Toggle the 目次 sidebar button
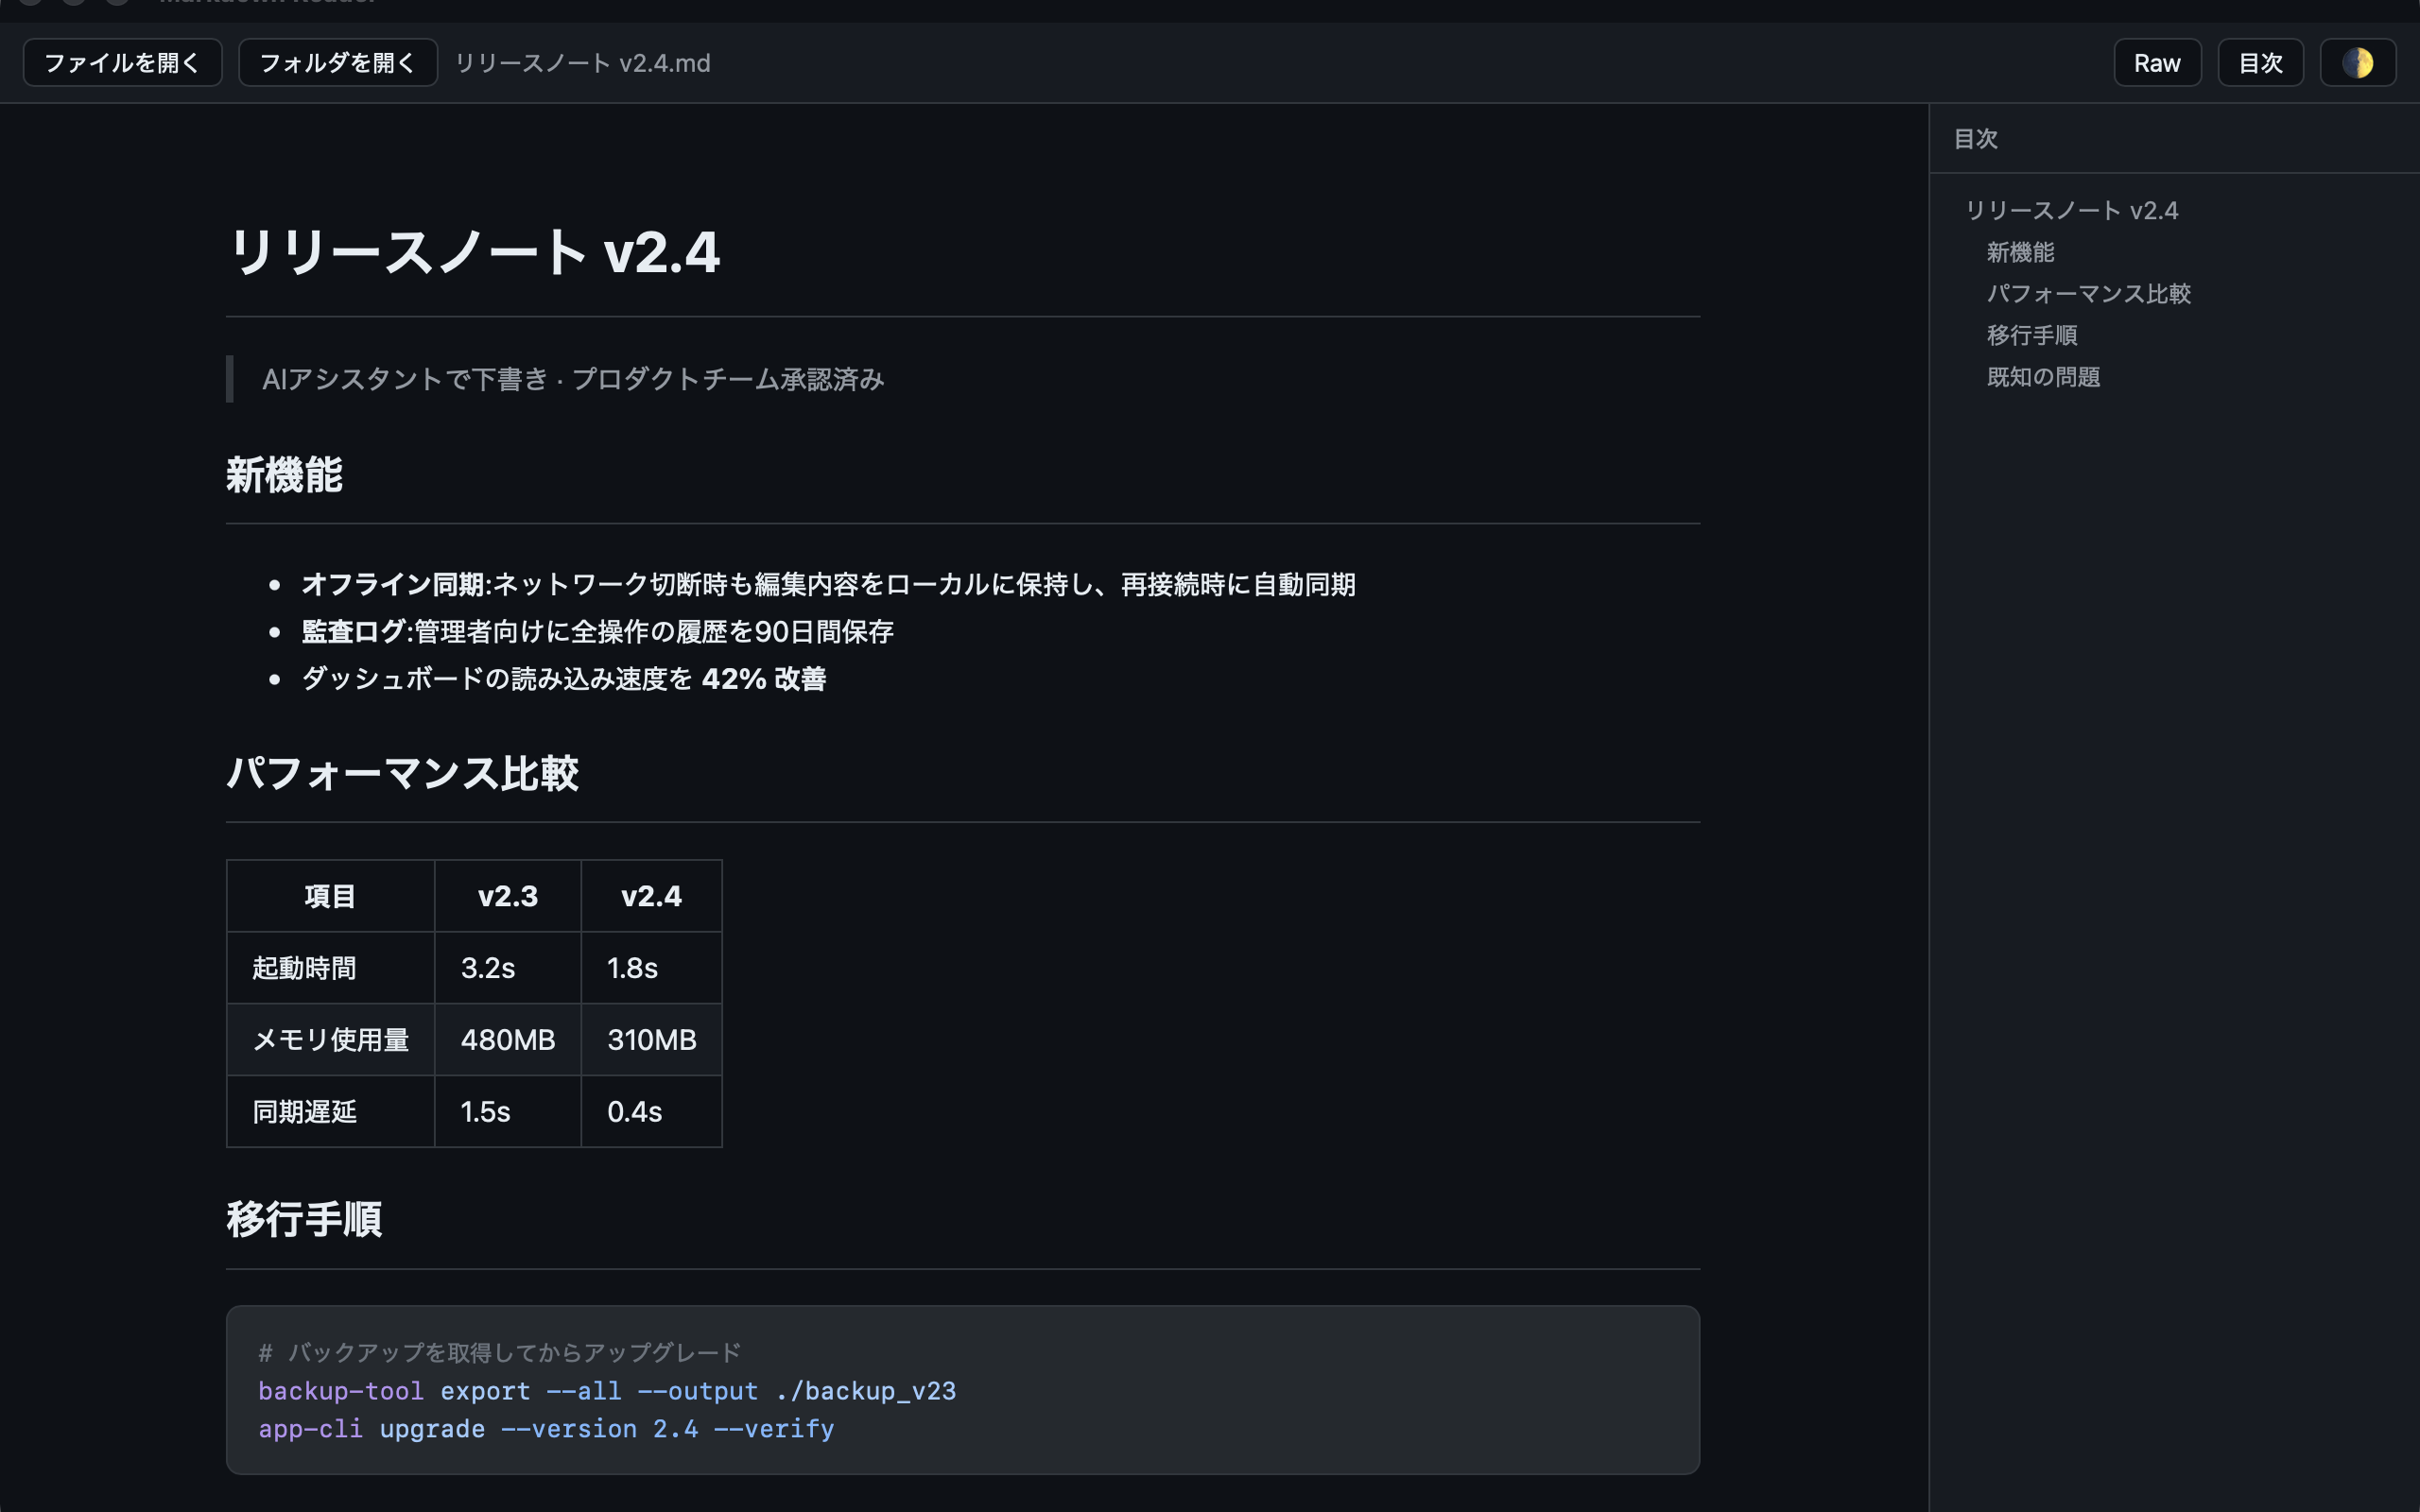The width and height of the screenshot is (2420, 1512). [2260, 63]
